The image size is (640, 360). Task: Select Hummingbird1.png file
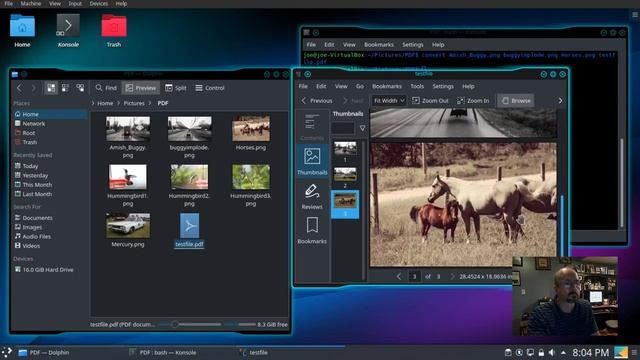coord(128,186)
